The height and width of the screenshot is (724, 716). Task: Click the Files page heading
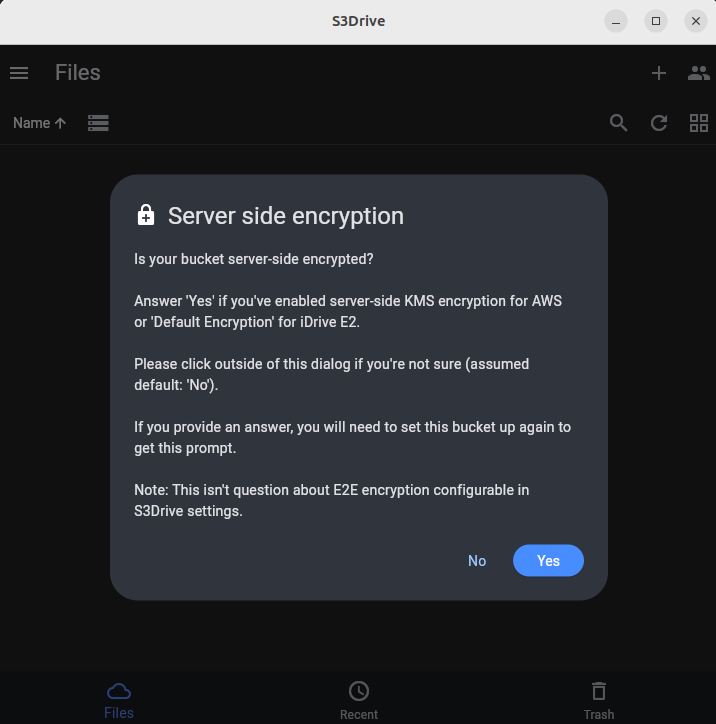(78, 72)
